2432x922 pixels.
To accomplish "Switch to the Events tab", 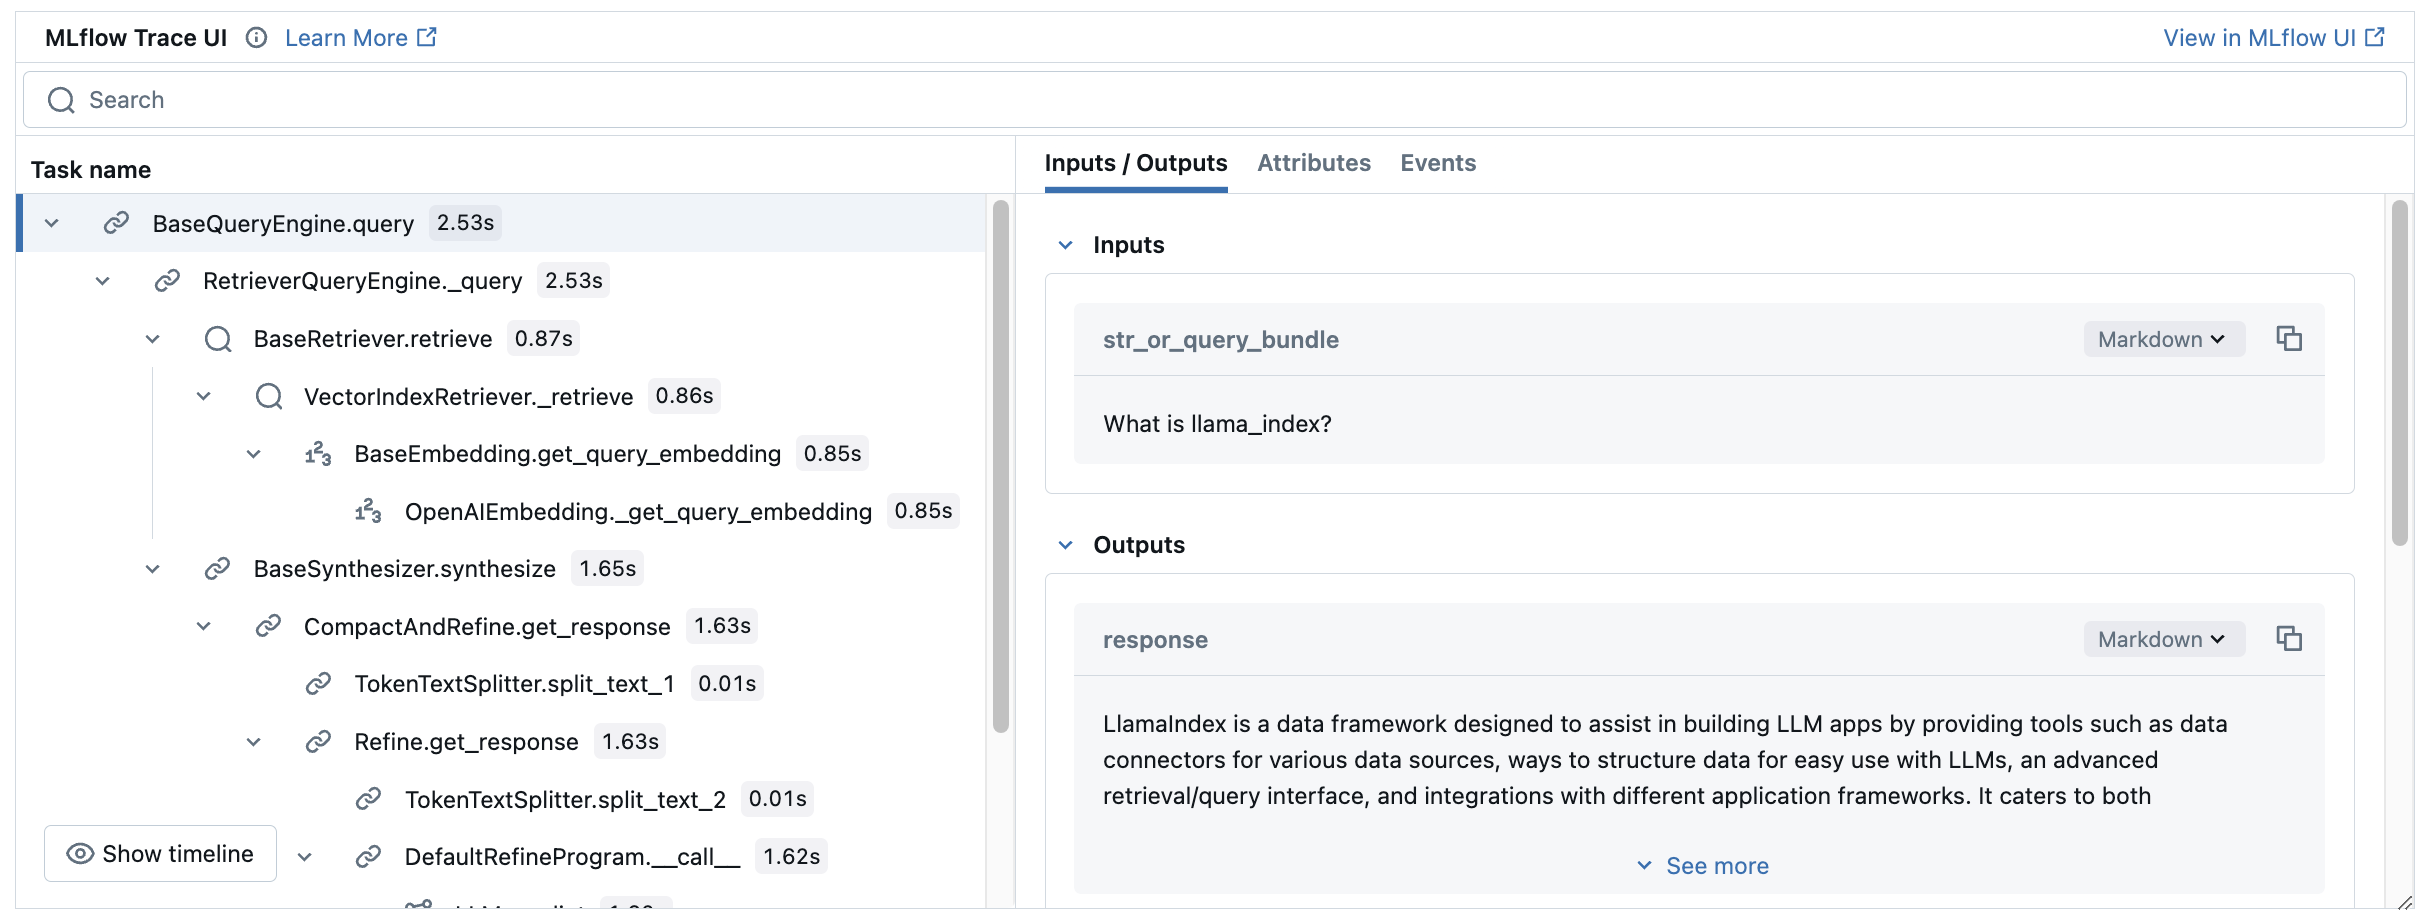I will pos(1437,163).
